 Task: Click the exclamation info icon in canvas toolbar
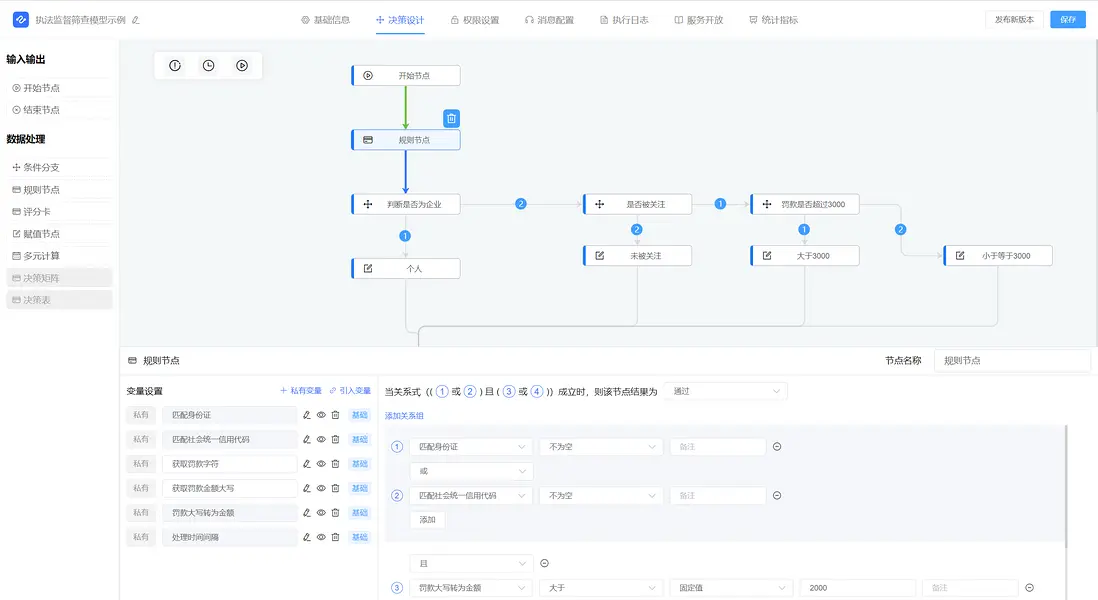175,66
